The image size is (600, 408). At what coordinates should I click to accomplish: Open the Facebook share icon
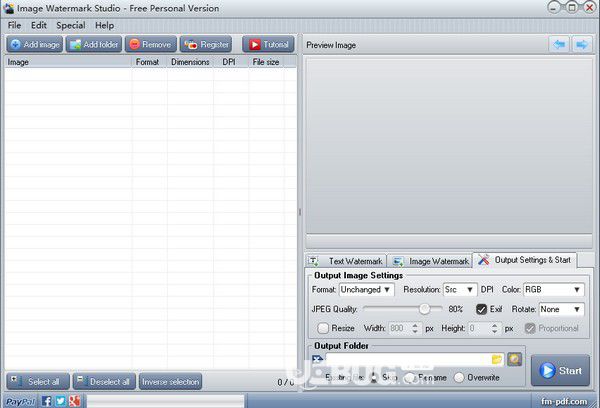(47, 401)
